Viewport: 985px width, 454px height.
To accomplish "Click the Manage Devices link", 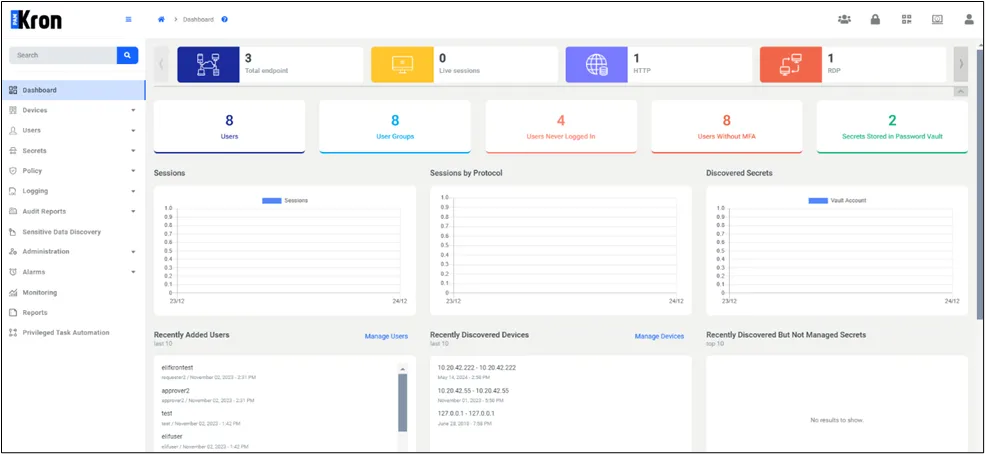I will pyautogui.click(x=659, y=337).
